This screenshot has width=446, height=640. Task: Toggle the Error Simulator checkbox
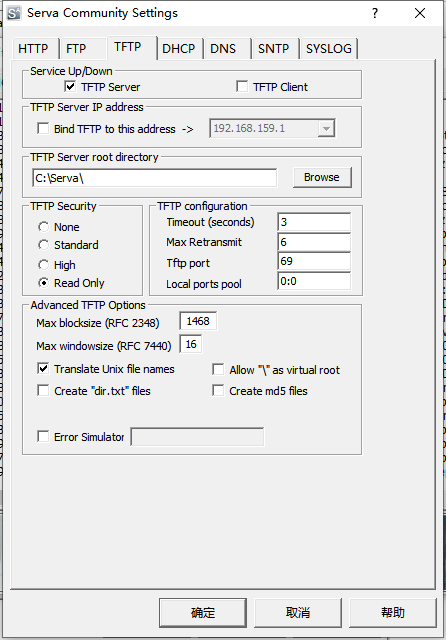[43, 436]
